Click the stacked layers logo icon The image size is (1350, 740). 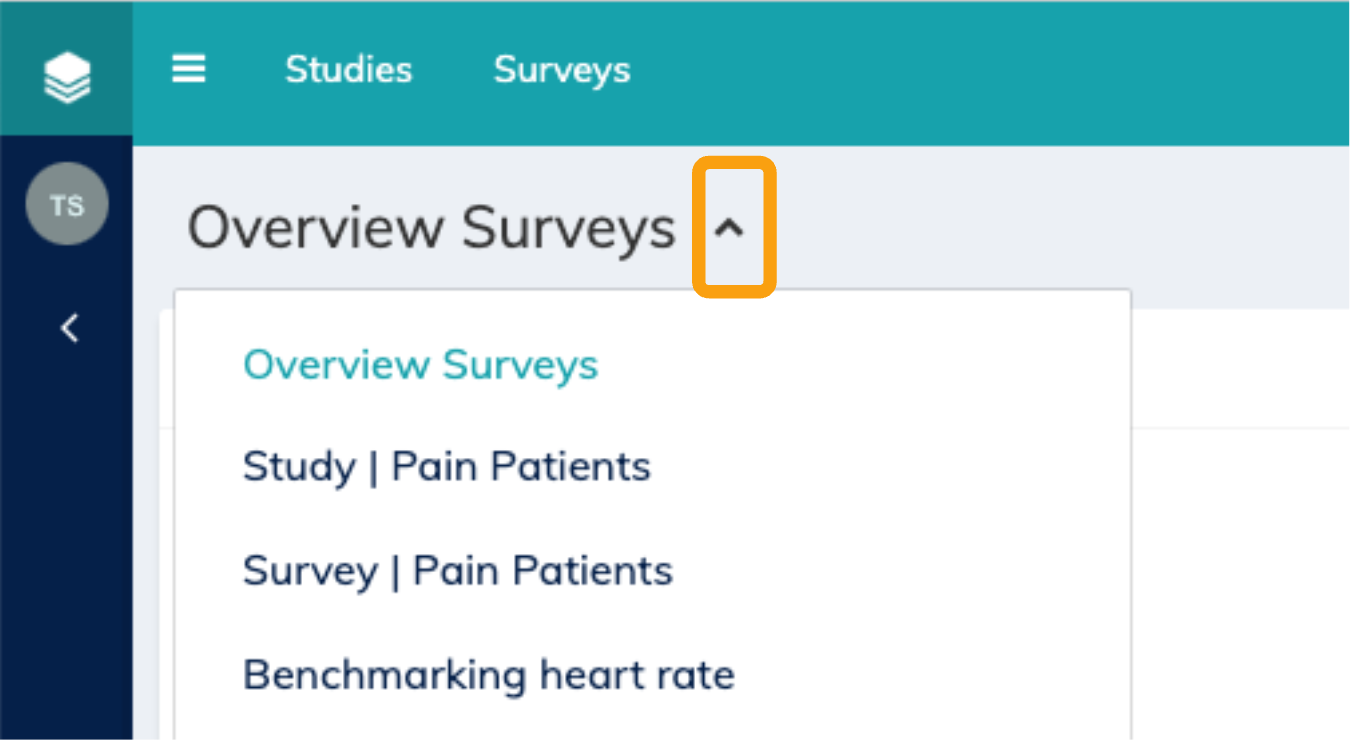(x=67, y=76)
